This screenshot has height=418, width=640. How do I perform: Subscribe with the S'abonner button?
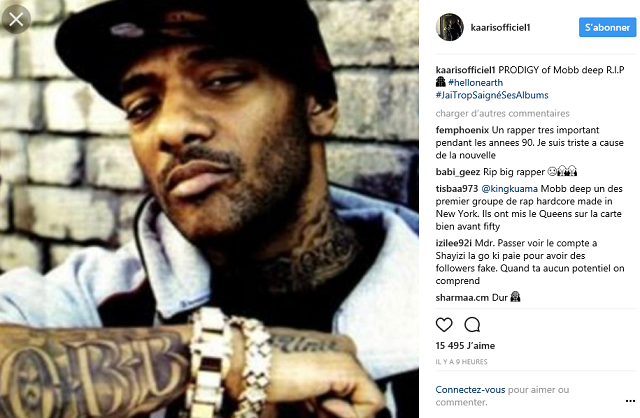point(607,27)
